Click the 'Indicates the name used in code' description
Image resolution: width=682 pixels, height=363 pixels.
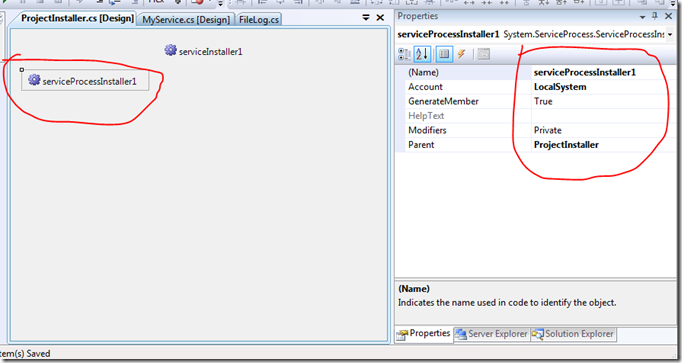(x=507, y=303)
